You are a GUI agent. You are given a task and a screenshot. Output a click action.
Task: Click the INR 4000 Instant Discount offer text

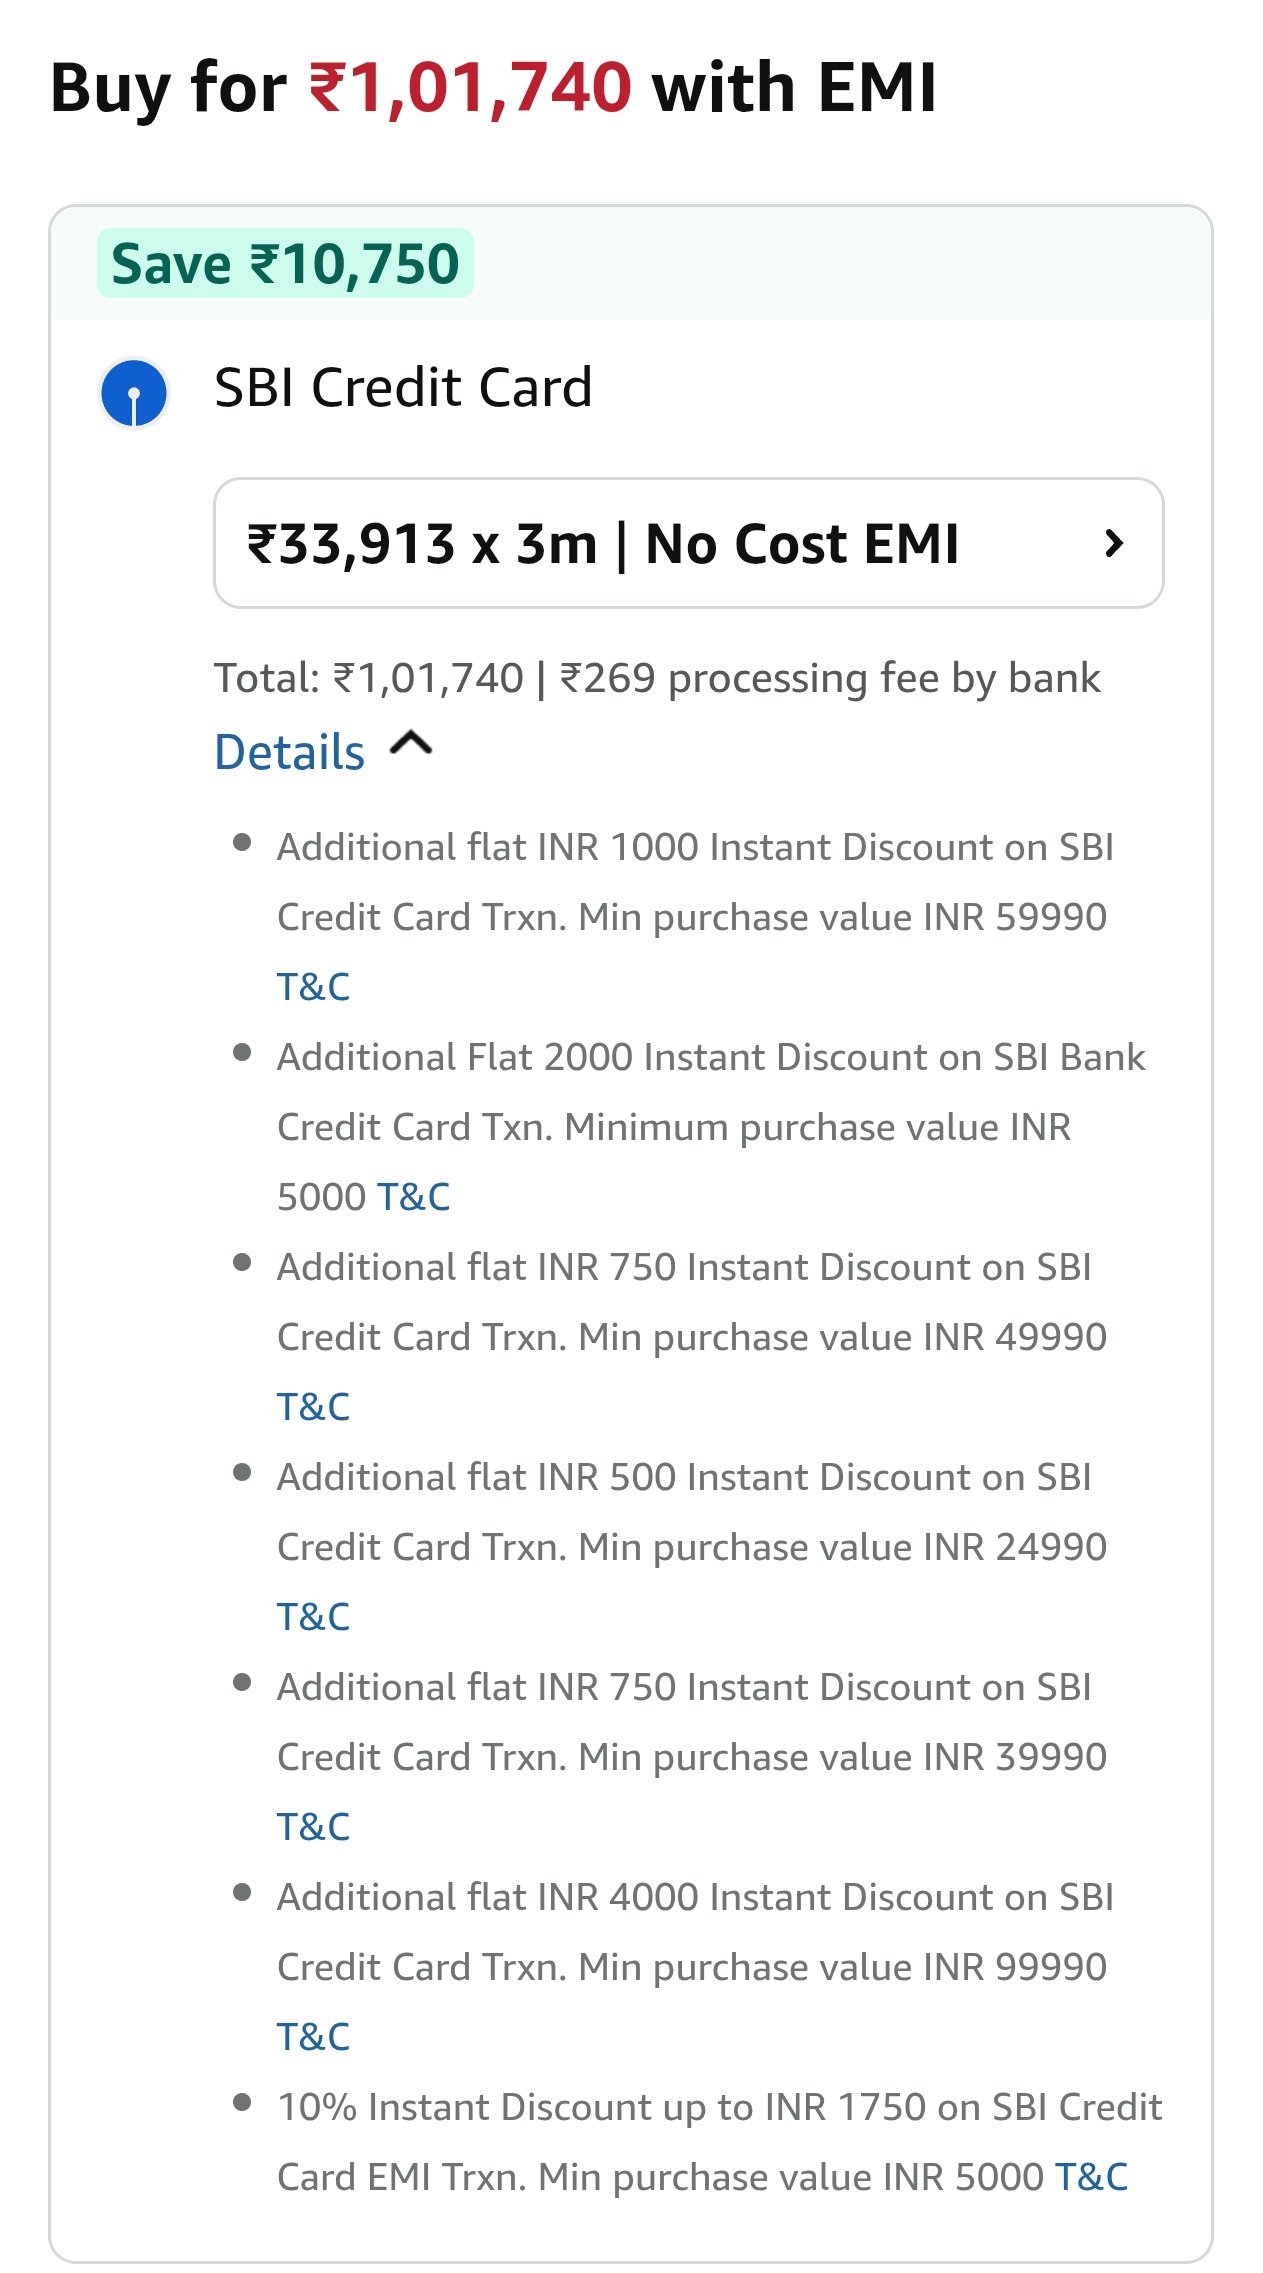tap(694, 1932)
